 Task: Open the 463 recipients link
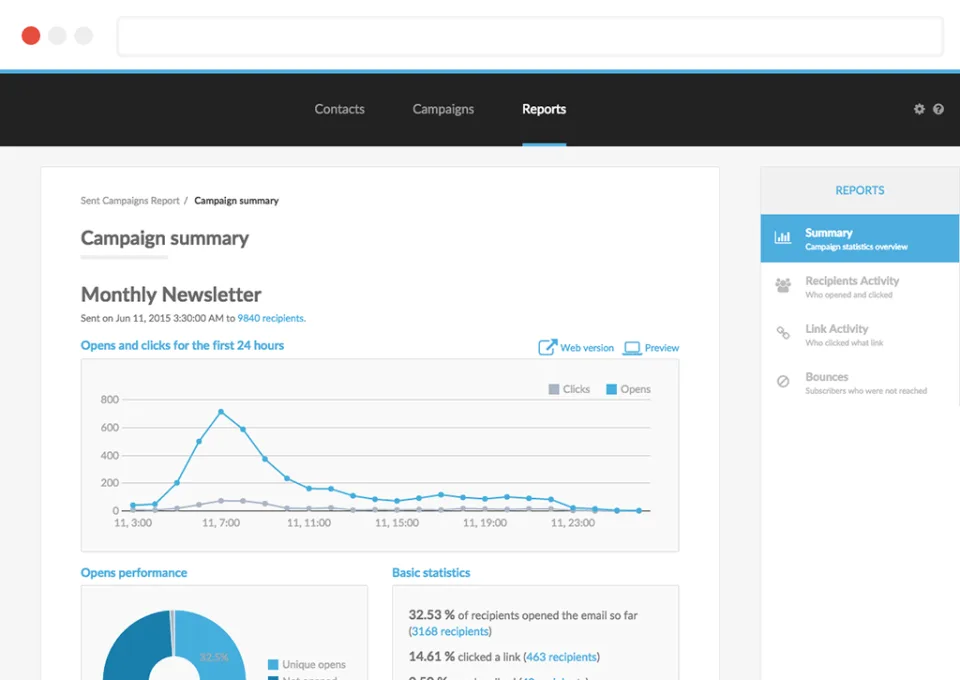point(561,657)
